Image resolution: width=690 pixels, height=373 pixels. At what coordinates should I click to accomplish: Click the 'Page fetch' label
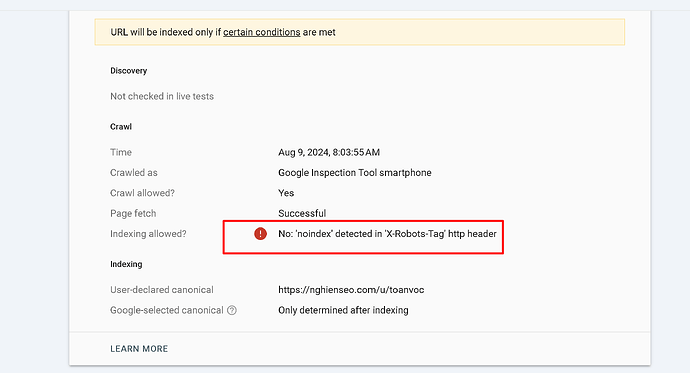(133, 213)
